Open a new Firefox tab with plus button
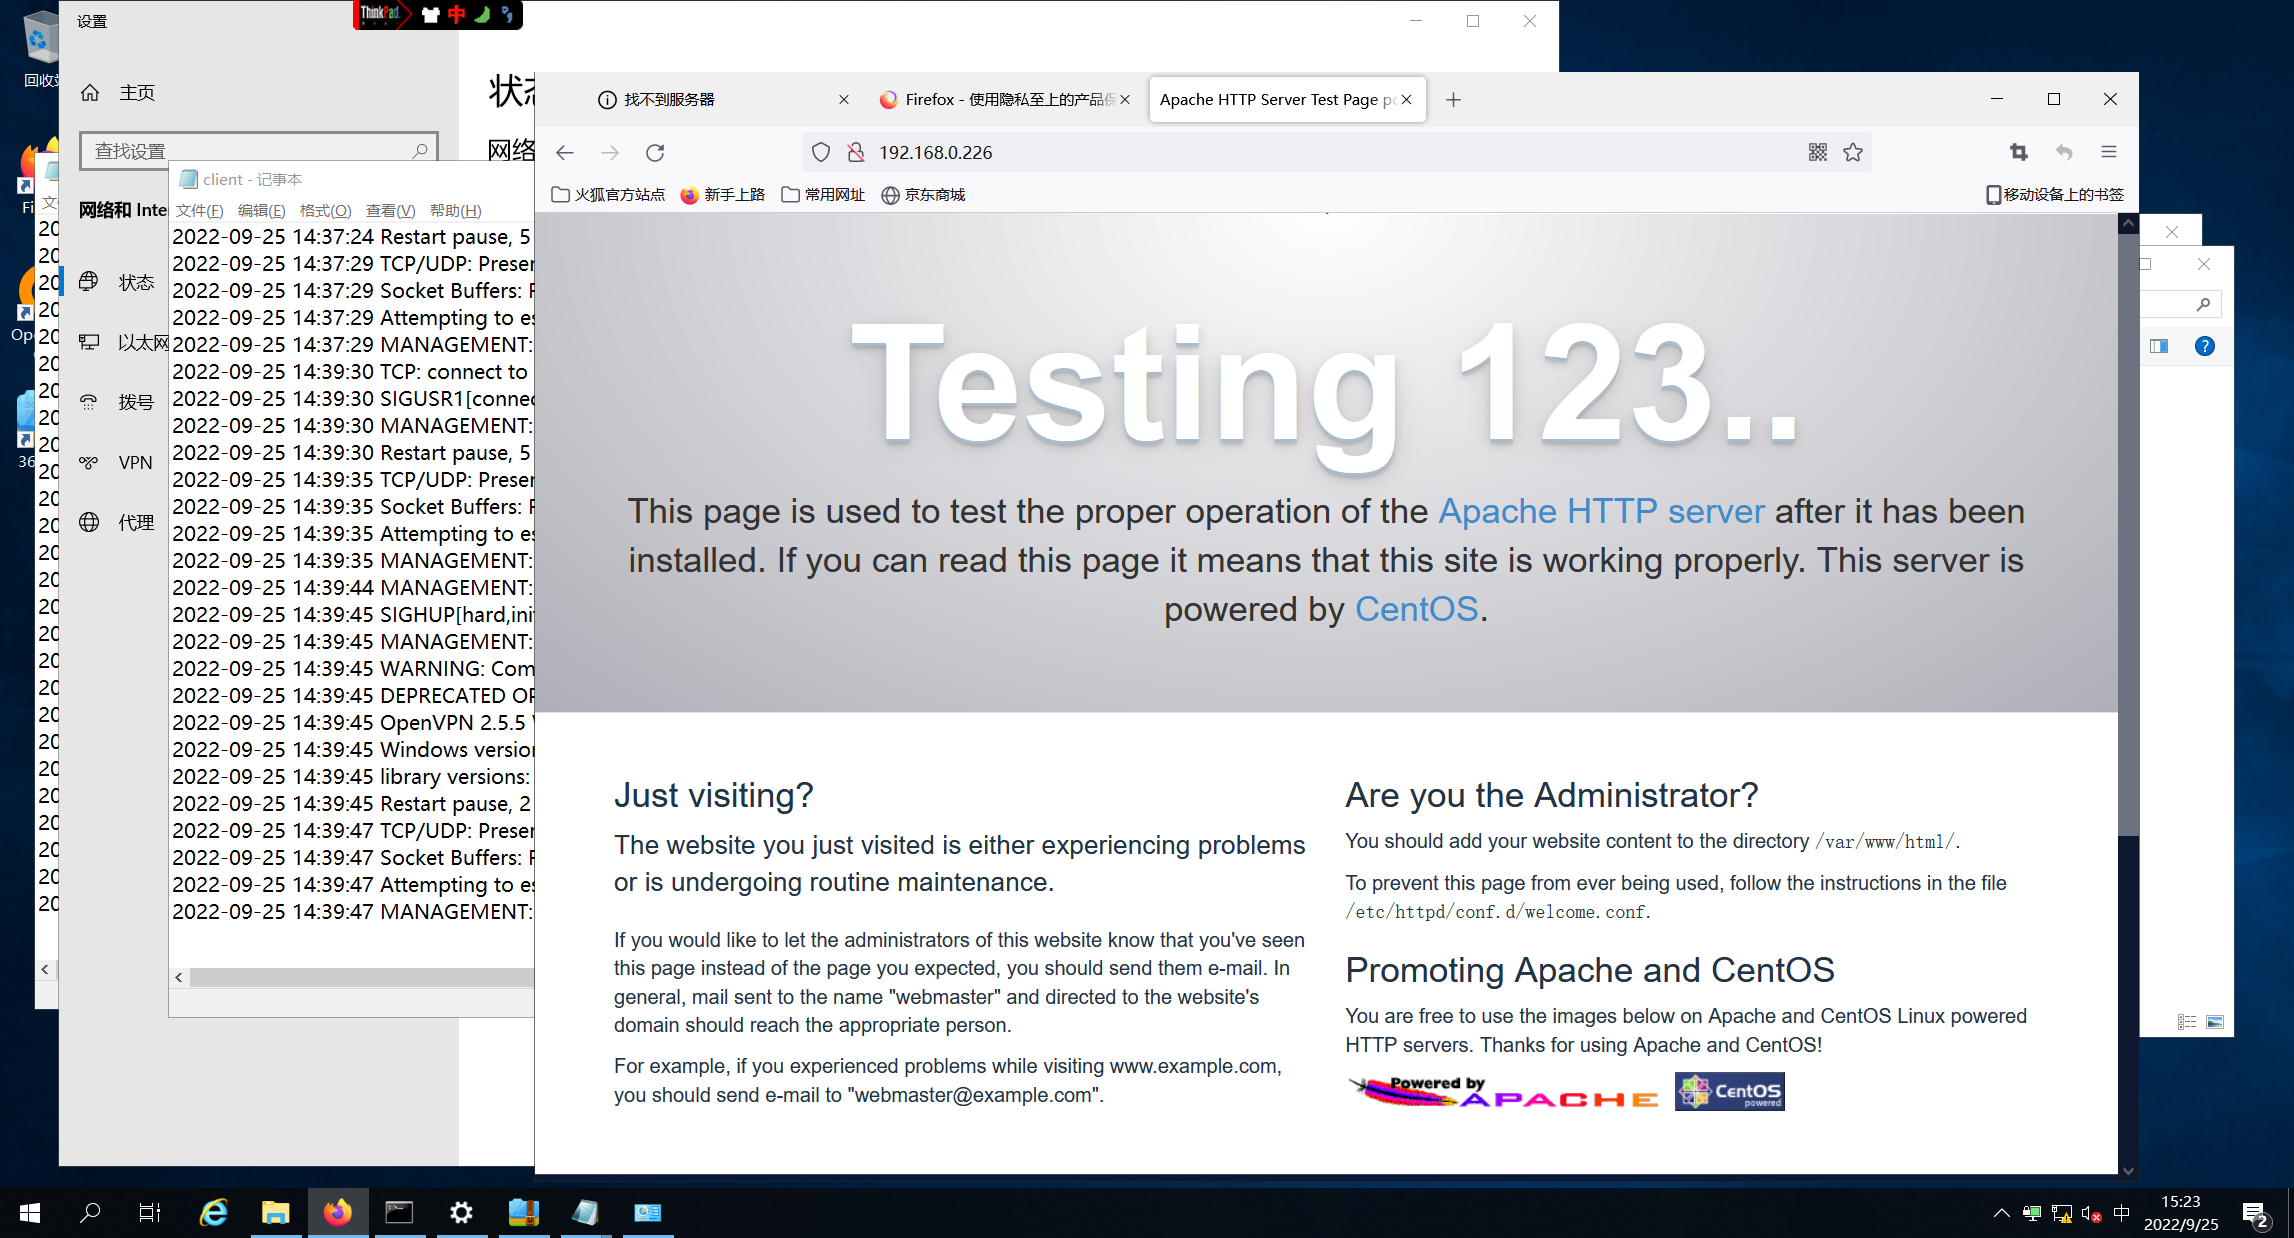The image size is (2294, 1238). coord(1453,100)
